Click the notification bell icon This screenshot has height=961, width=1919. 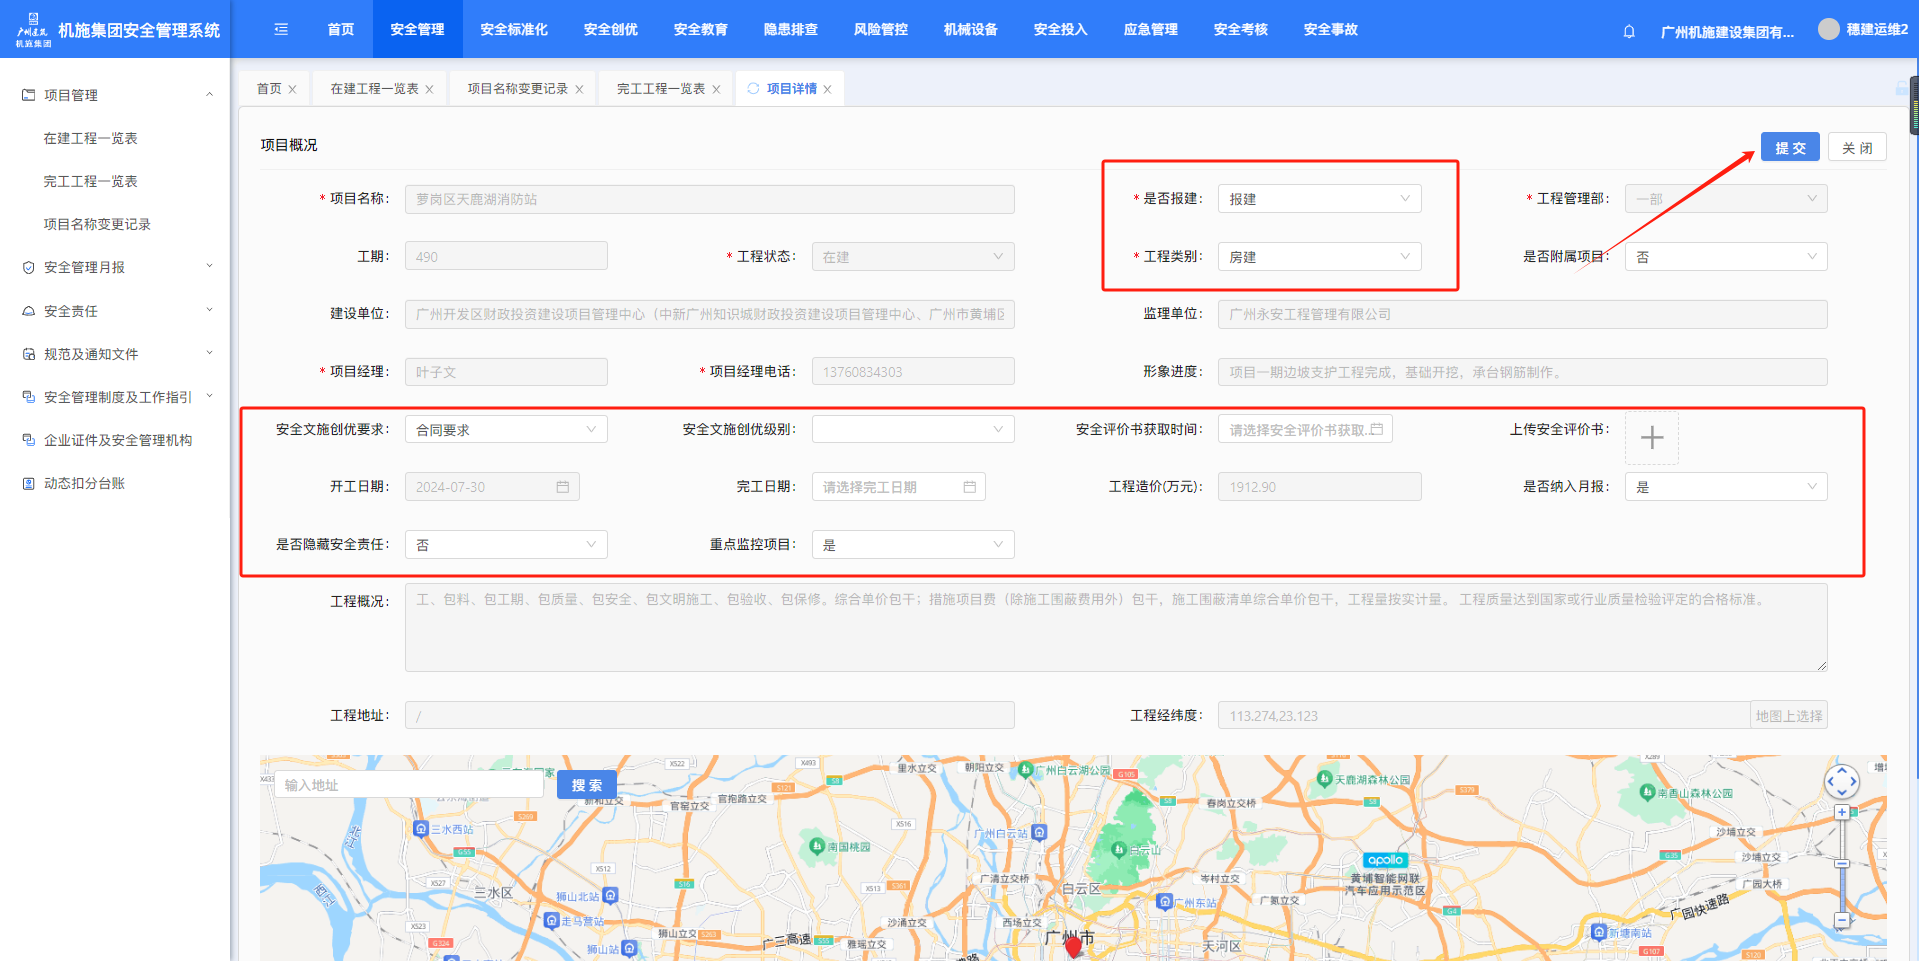click(1629, 31)
